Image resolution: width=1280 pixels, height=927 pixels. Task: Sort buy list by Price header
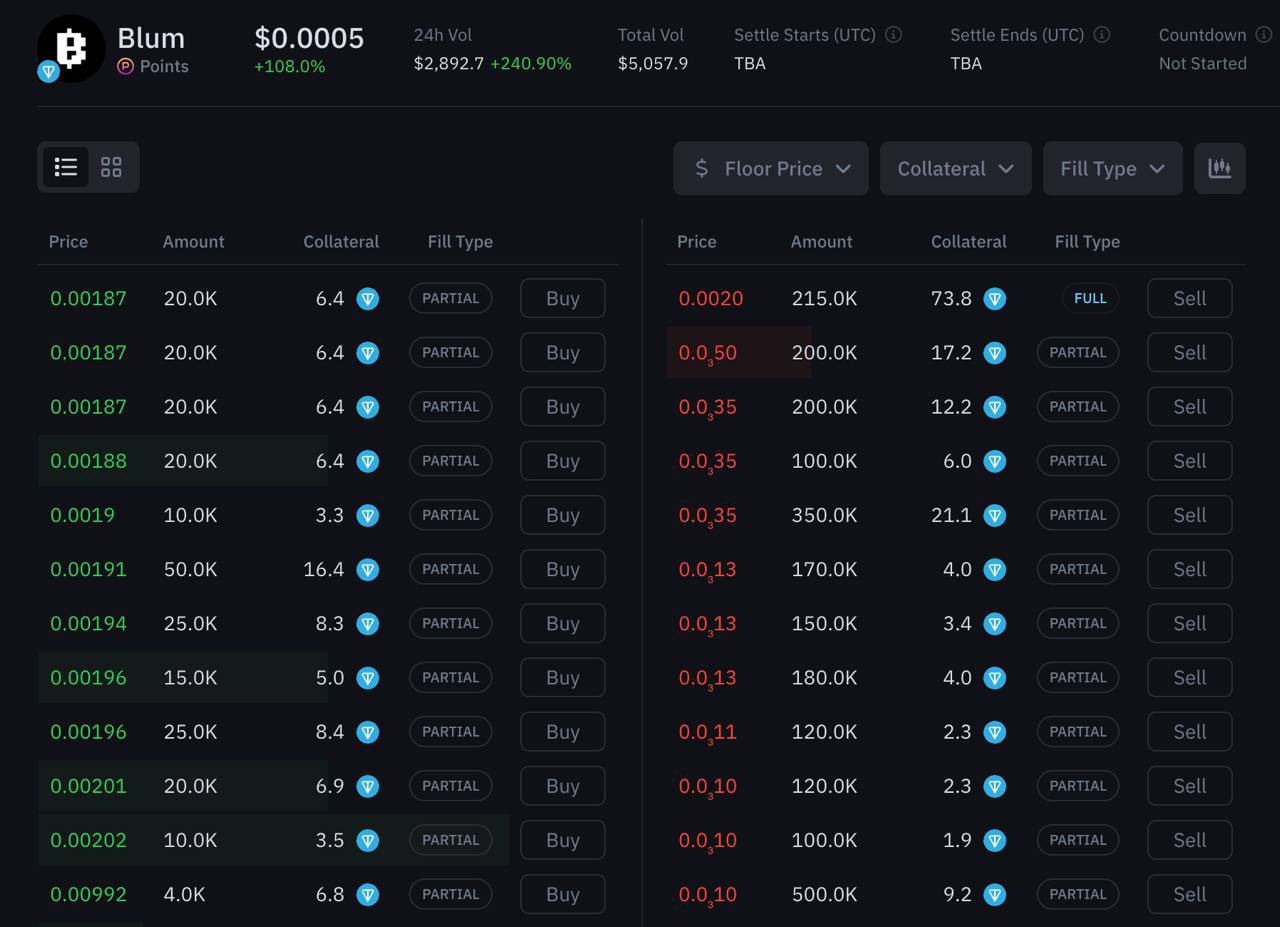(x=68, y=242)
